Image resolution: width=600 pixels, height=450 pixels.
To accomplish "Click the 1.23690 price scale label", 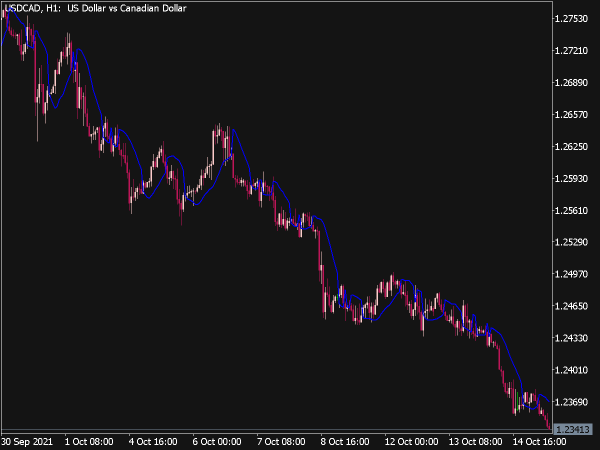I will click(x=571, y=402).
